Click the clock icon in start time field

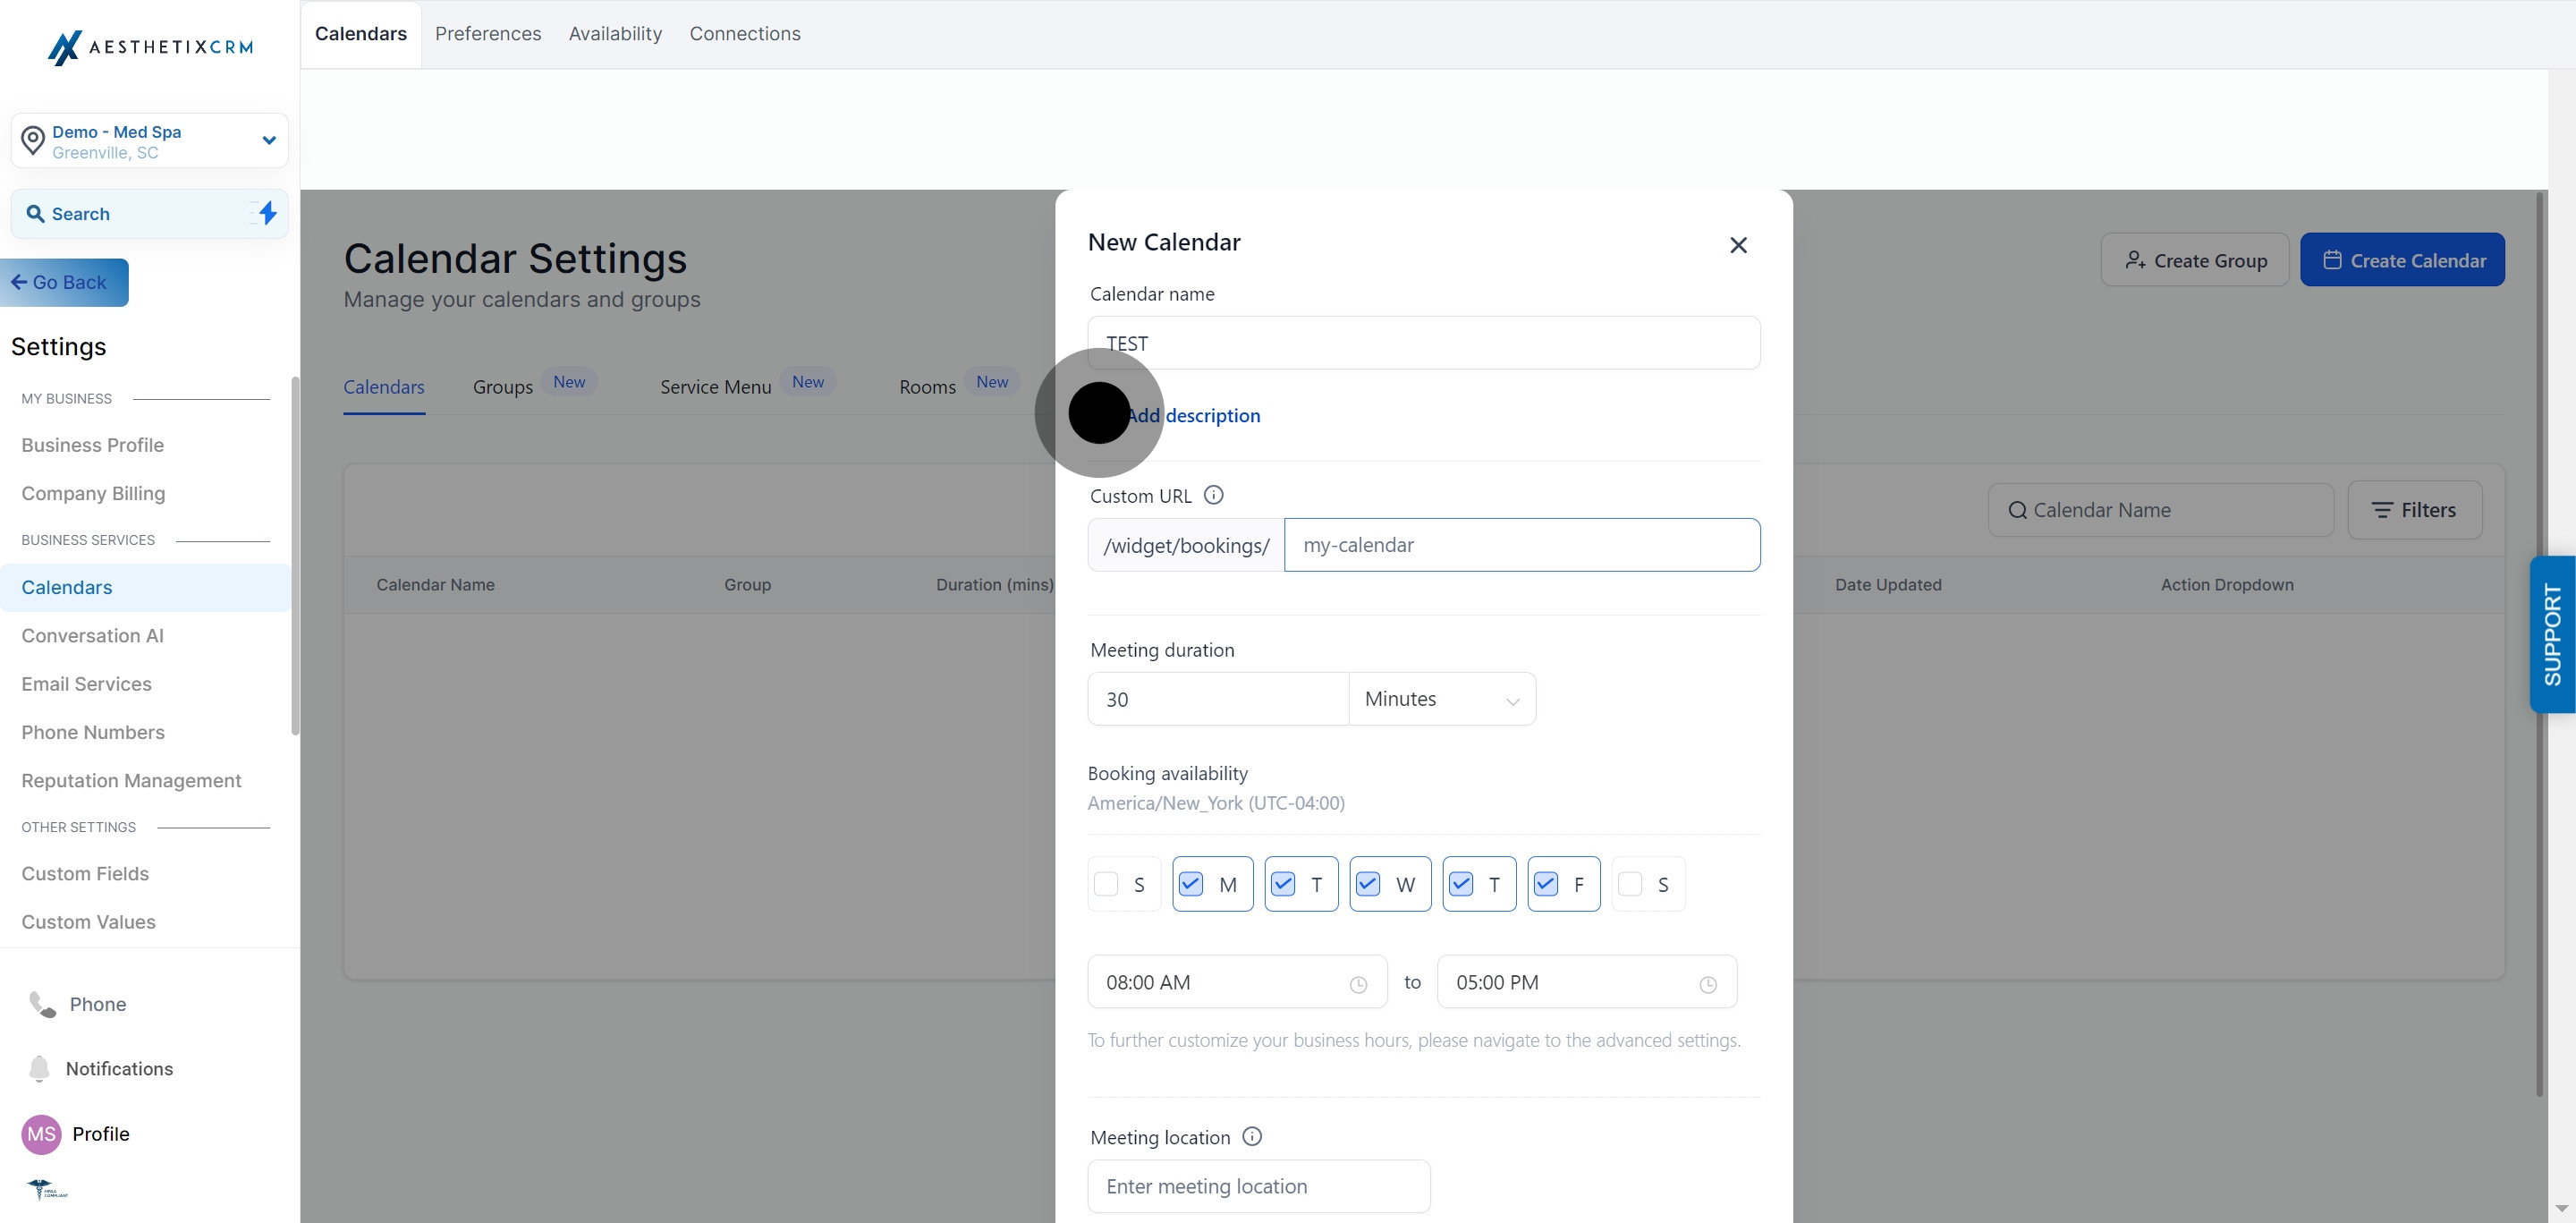click(1358, 984)
